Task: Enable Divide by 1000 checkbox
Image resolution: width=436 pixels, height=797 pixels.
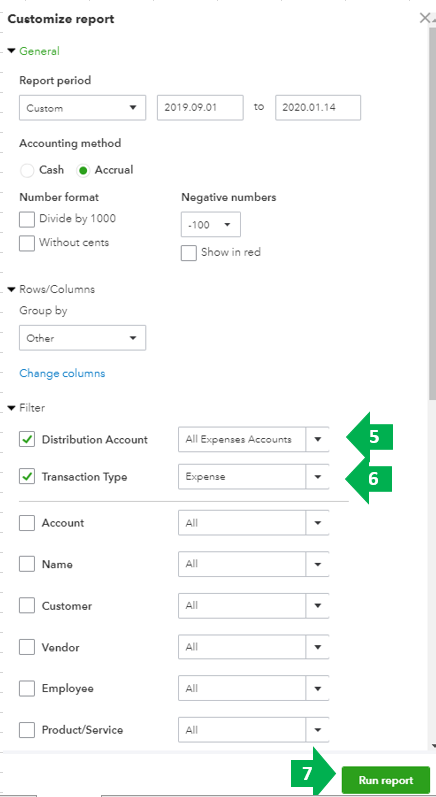Action: [x=27, y=219]
